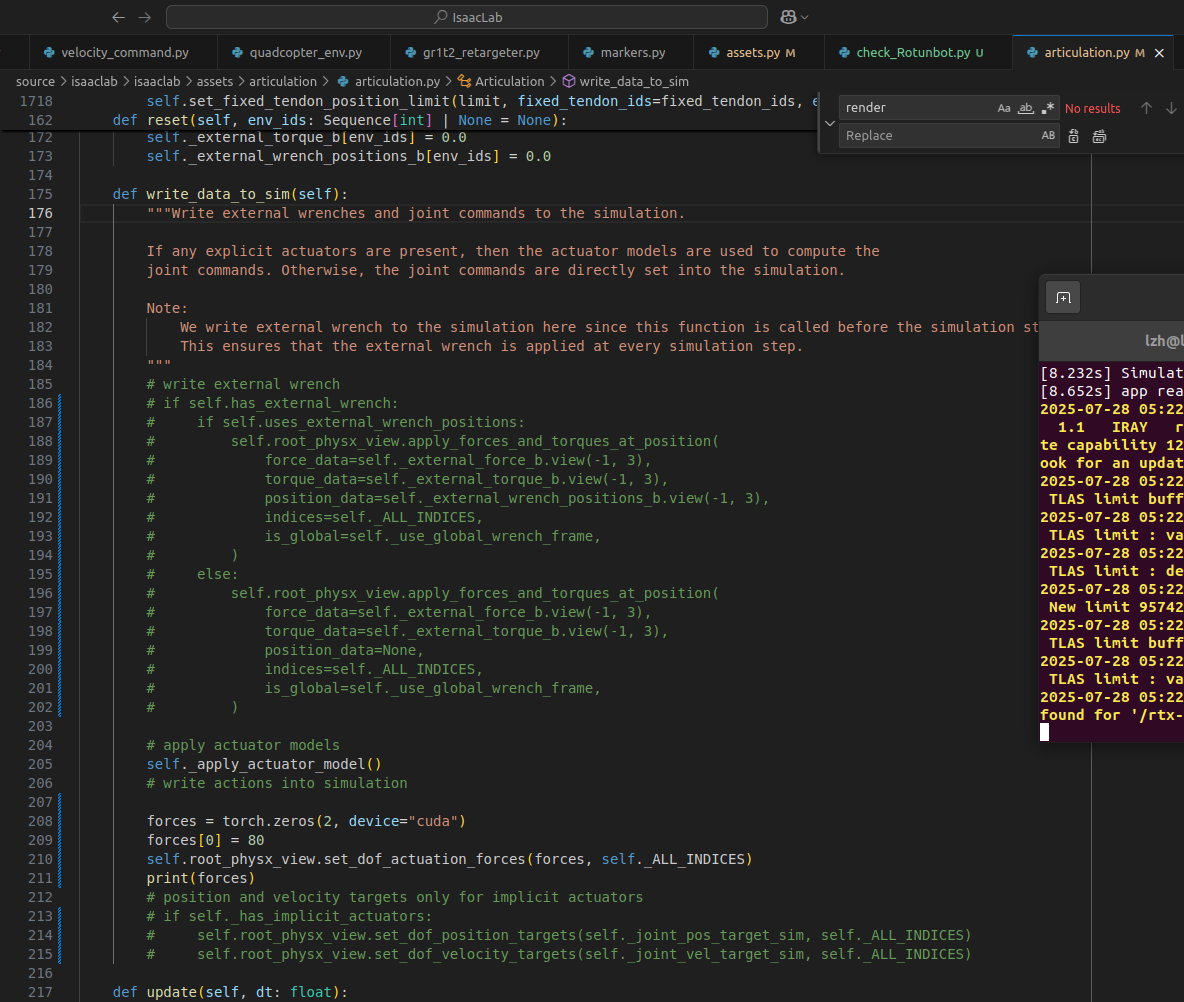Expand the Copilot dropdown chevron
The width and height of the screenshot is (1184, 1002).
point(805,17)
